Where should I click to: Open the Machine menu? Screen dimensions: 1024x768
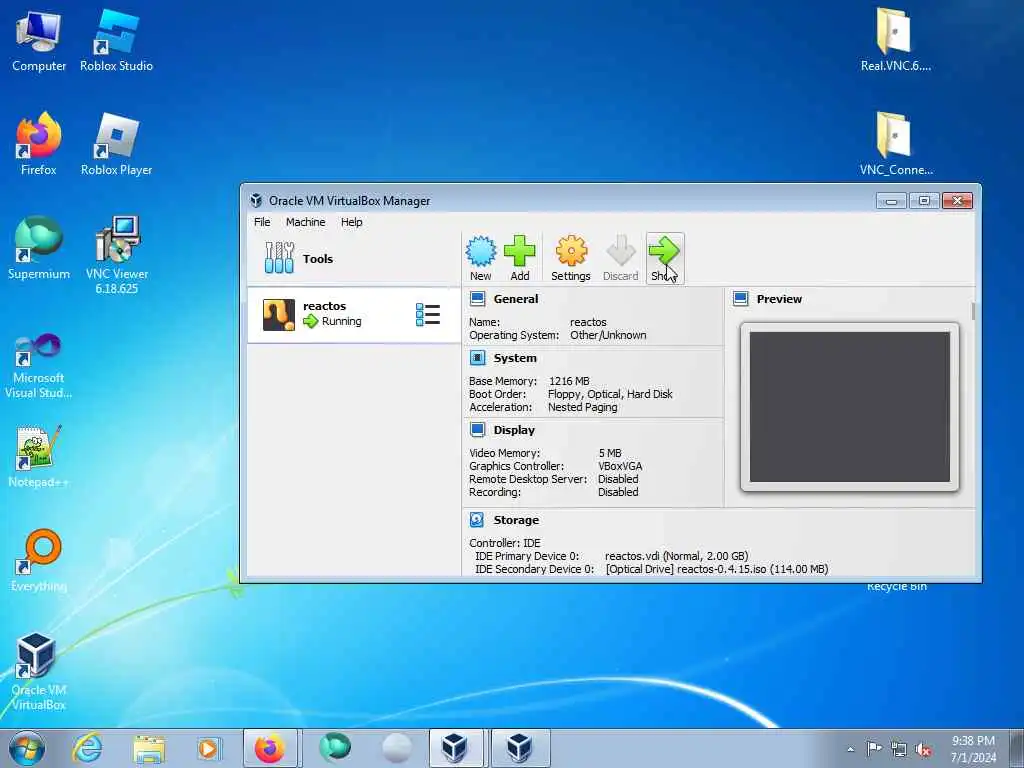click(305, 222)
